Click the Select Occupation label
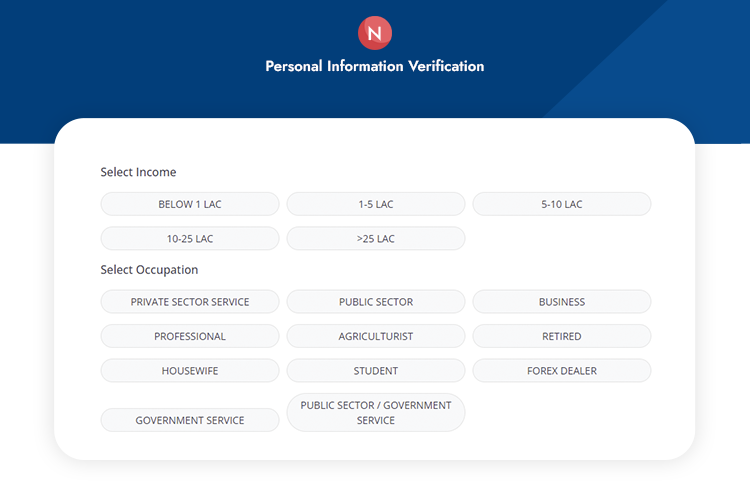750x500 pixels. (x=149, y=270)
